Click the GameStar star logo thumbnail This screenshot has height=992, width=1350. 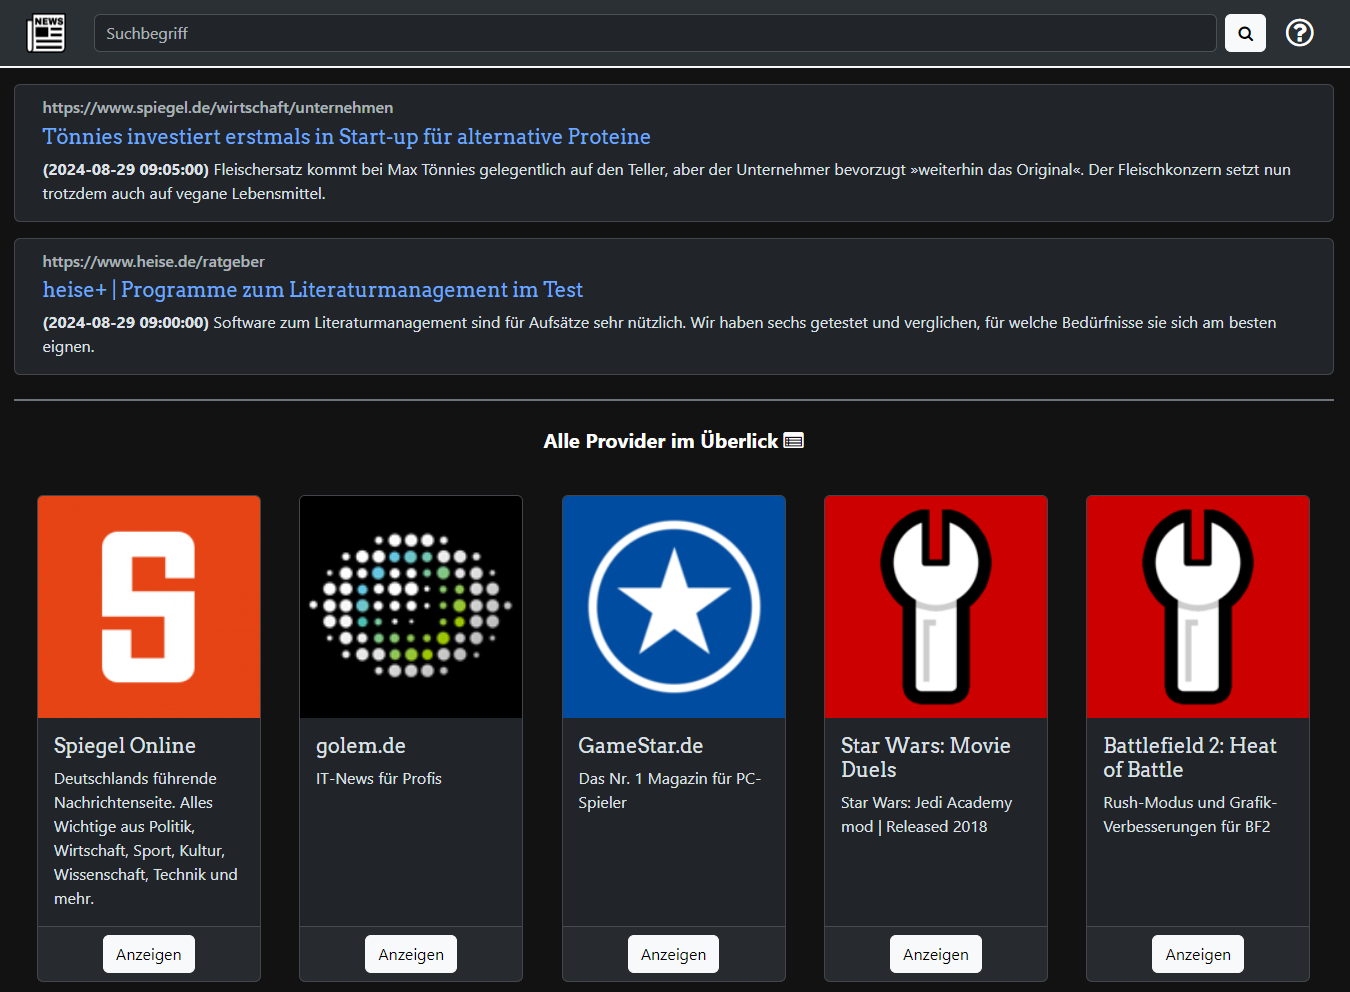[674, 607]
